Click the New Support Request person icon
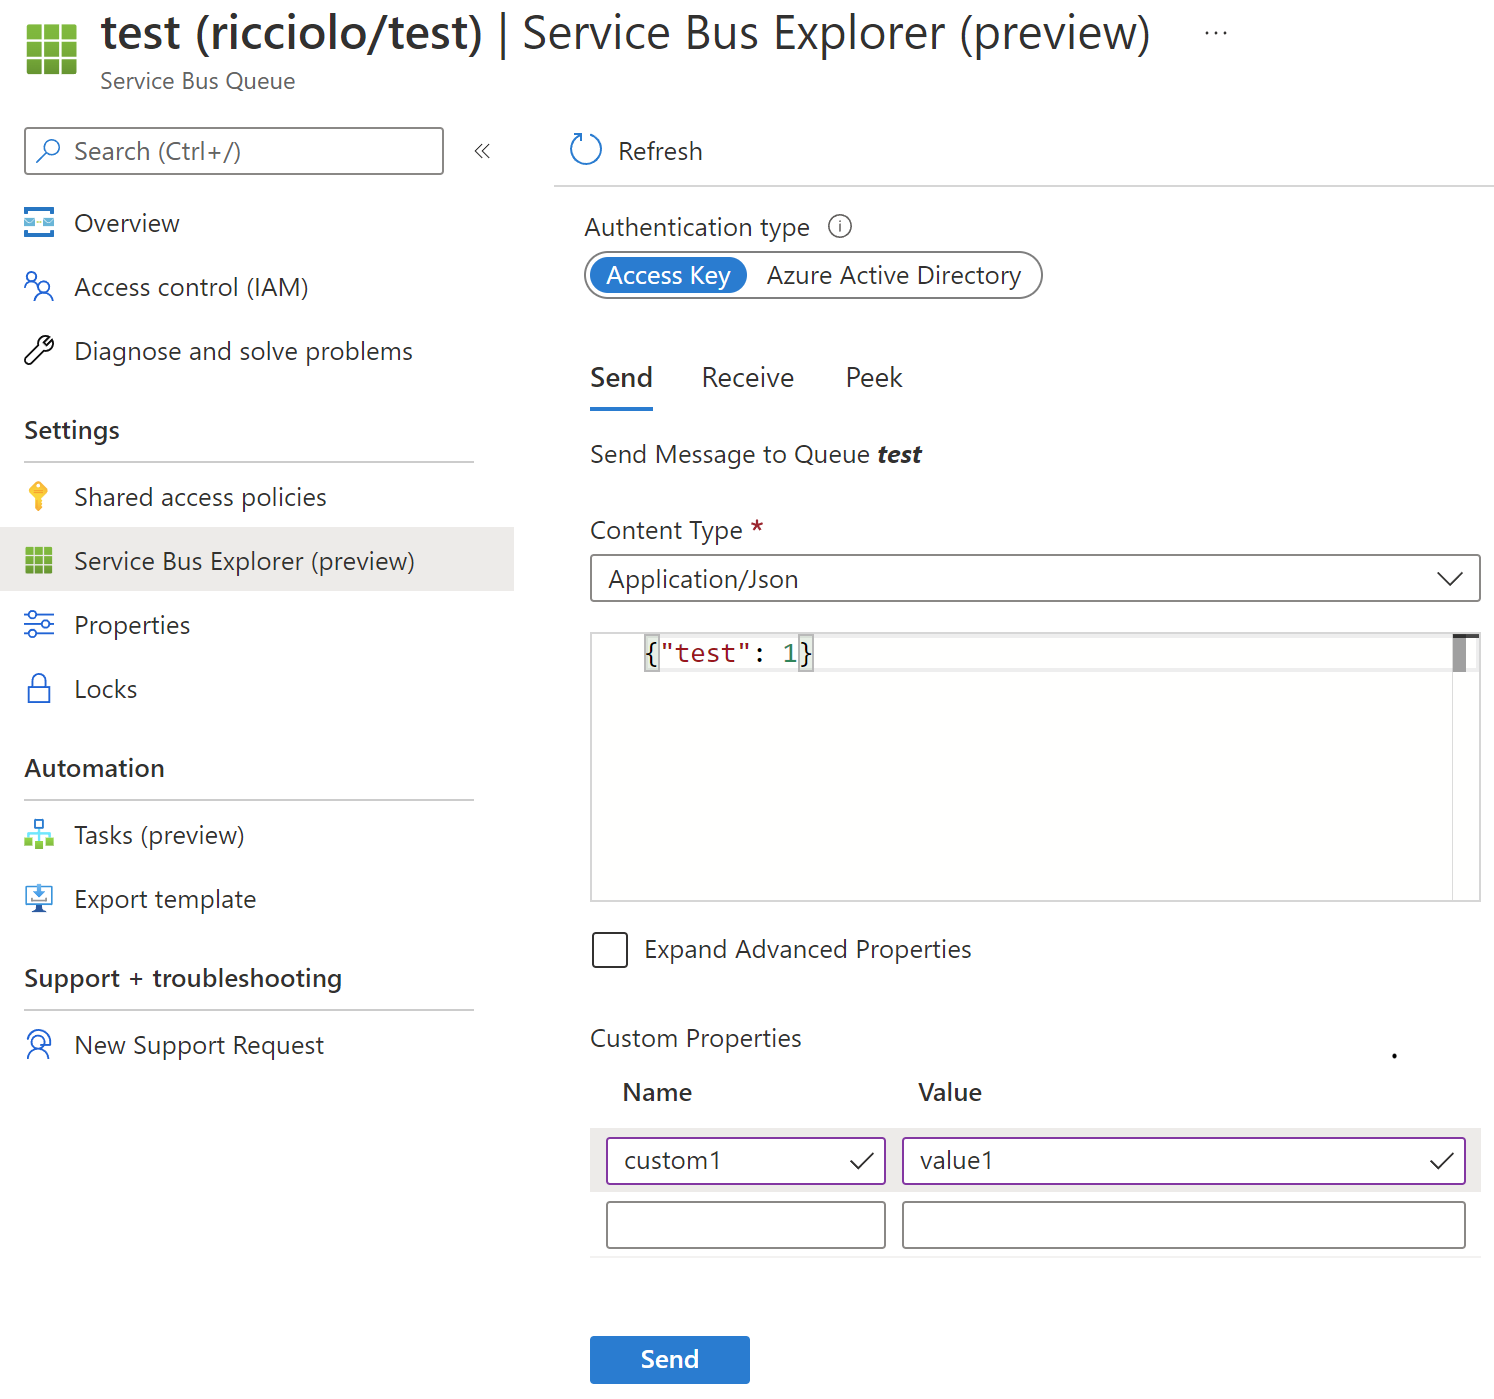This screenshot has height=1399, width=1494. click(39, 1044)
